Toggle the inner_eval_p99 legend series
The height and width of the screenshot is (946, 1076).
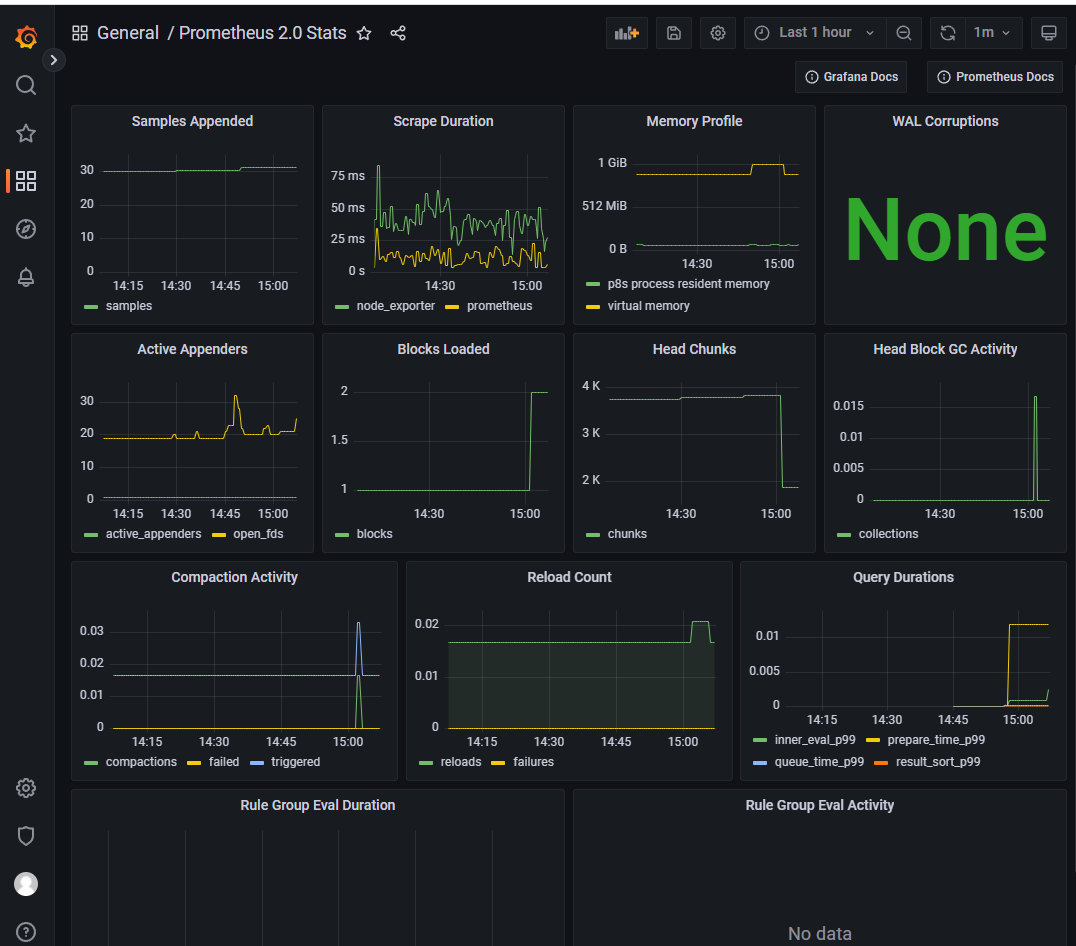[815, 740]
